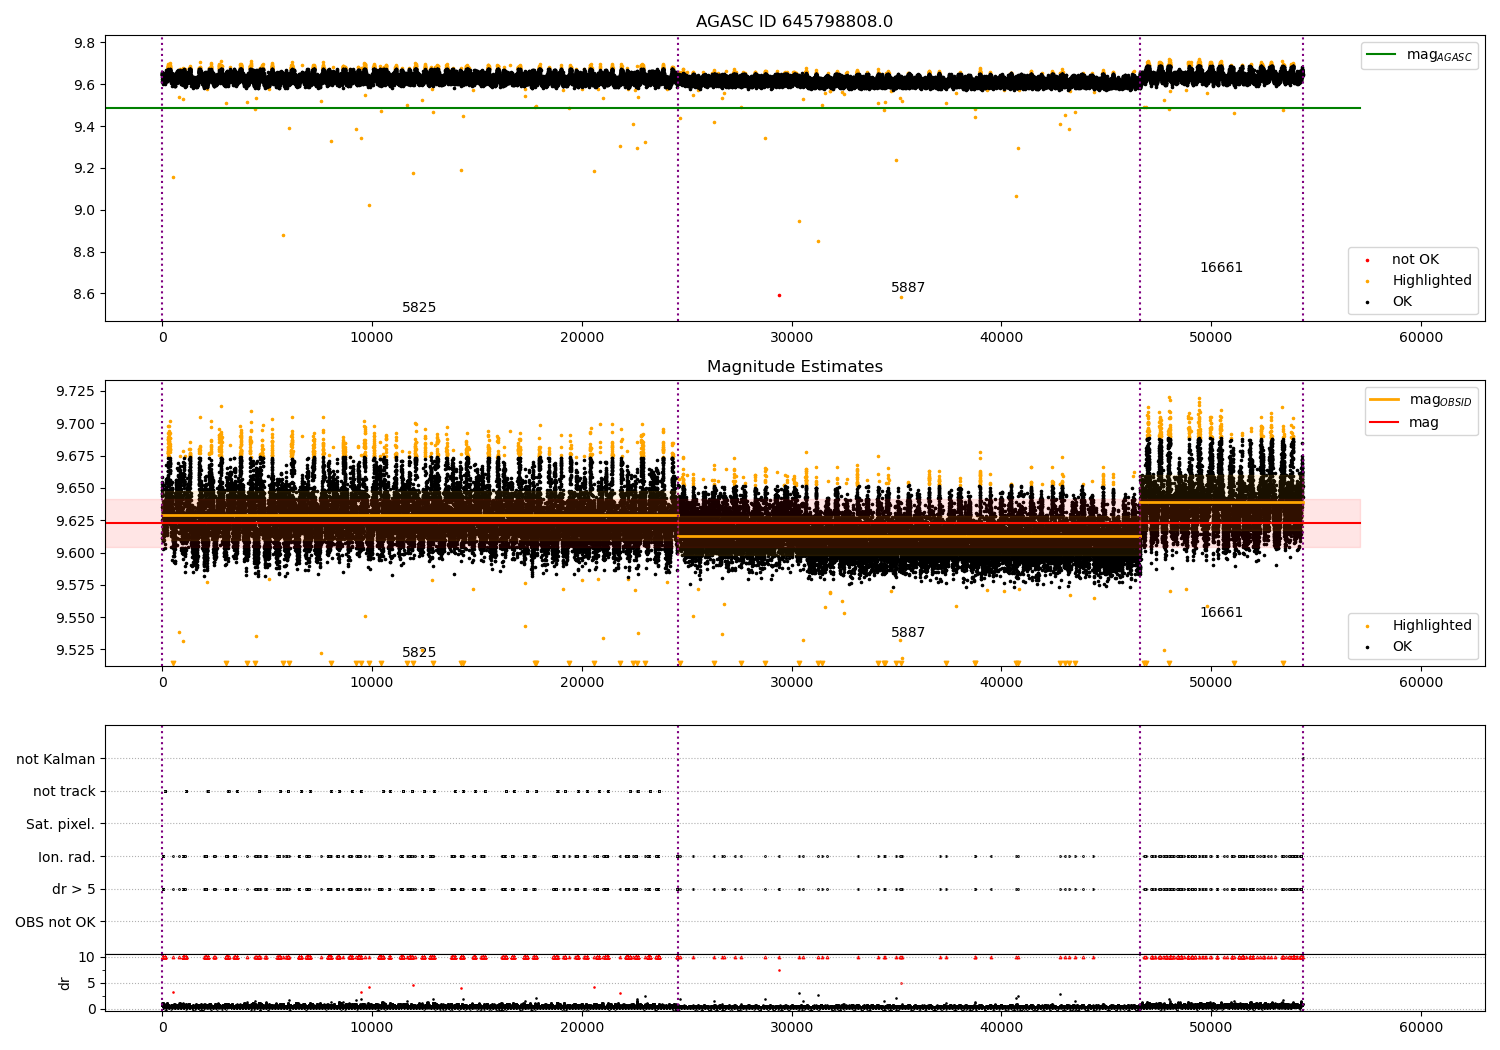Click the y-axis tick "9.0" in the top plot
Viewport: 1500px width, 1050px height.
(x=84, y=211)
